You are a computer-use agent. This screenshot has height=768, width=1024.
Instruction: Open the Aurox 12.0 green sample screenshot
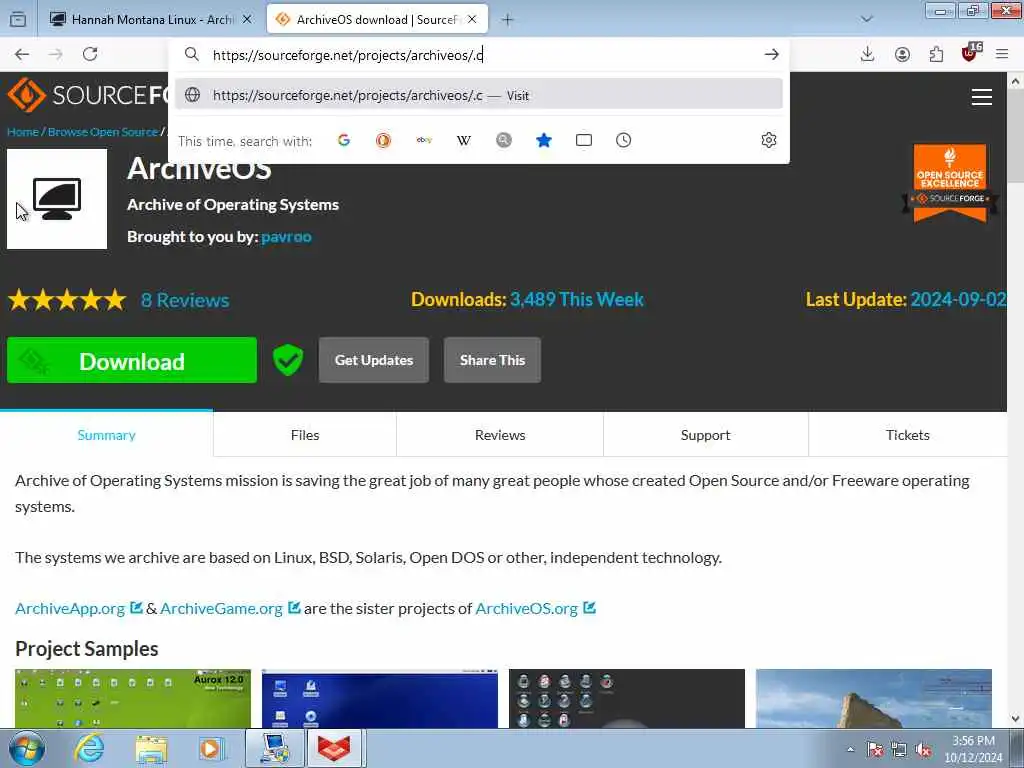133,698
